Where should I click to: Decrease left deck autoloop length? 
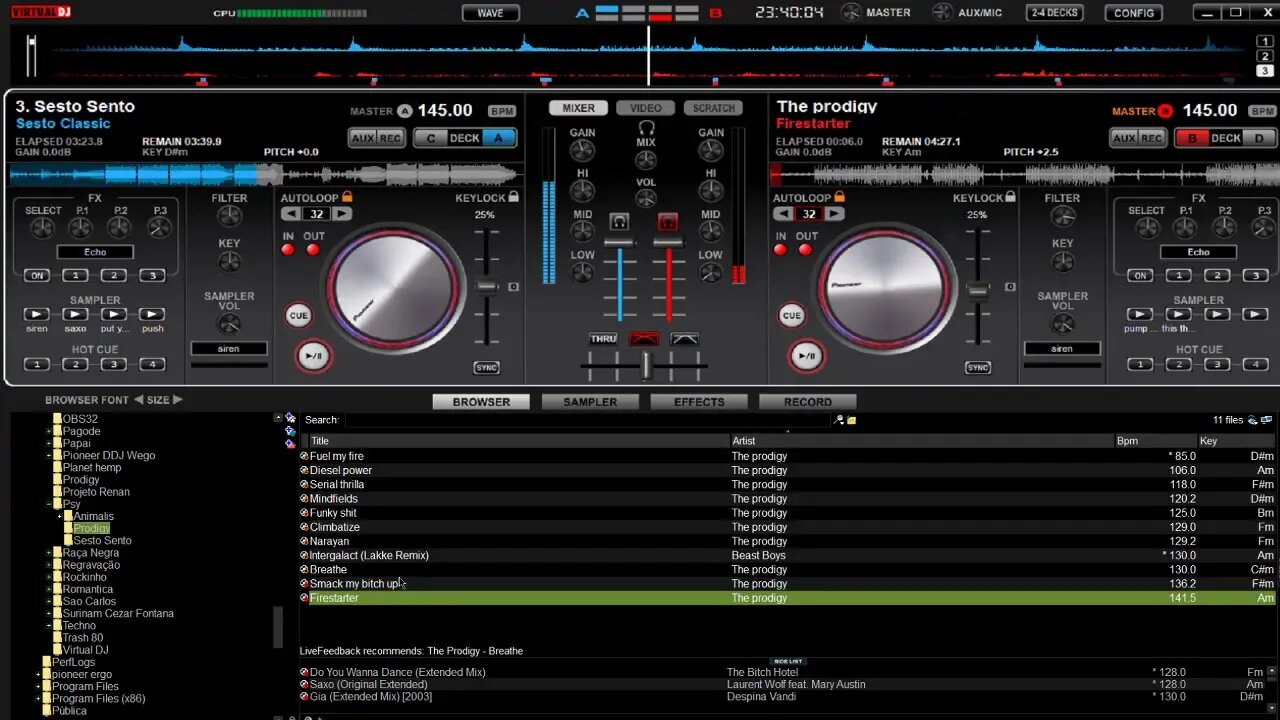[x=290, y=214]
